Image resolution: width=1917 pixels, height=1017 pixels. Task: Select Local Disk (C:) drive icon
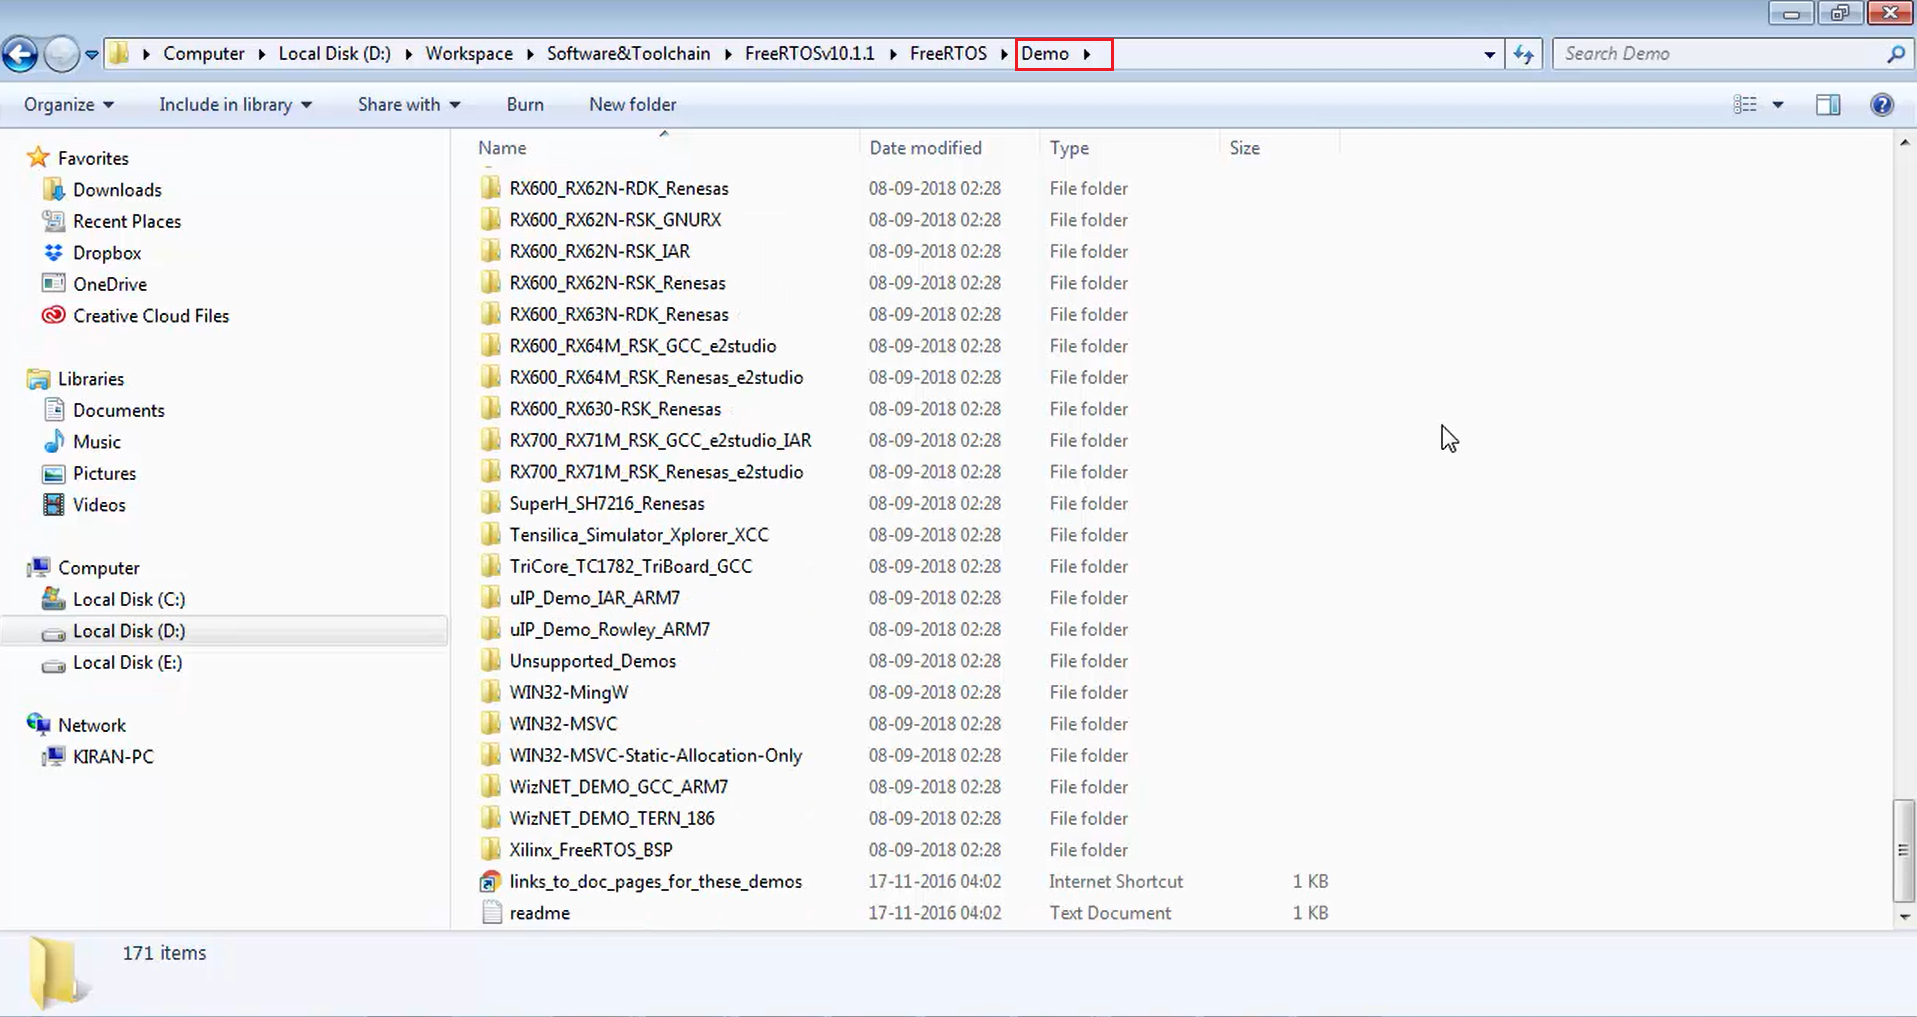54,599
